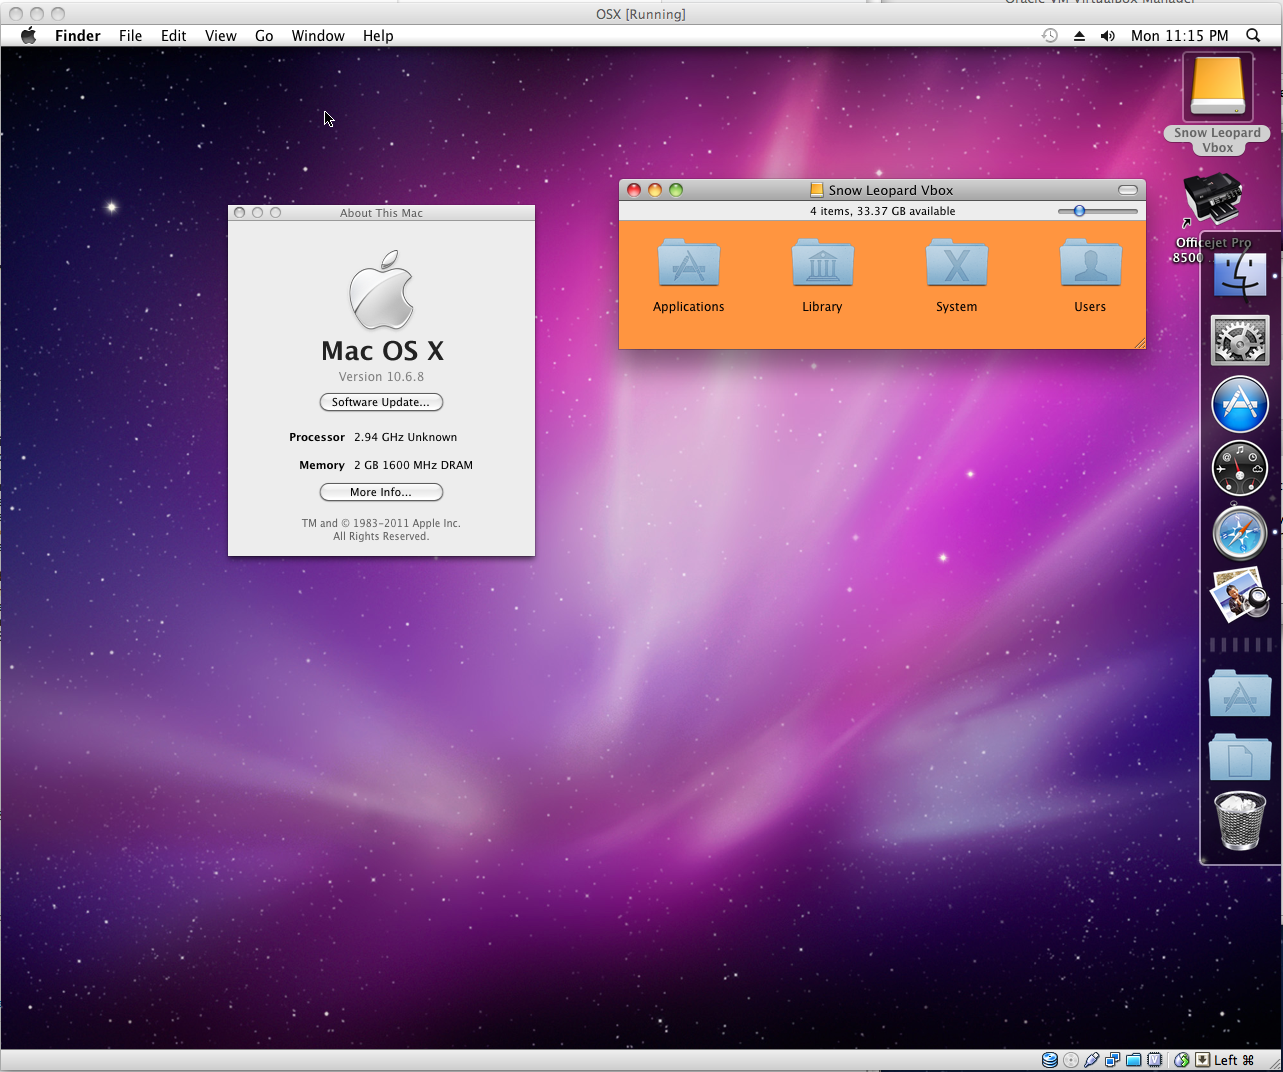This screenshot has width=1283, height=1072.
Task: Open Finder from the dock
Action: (1240, 275)
